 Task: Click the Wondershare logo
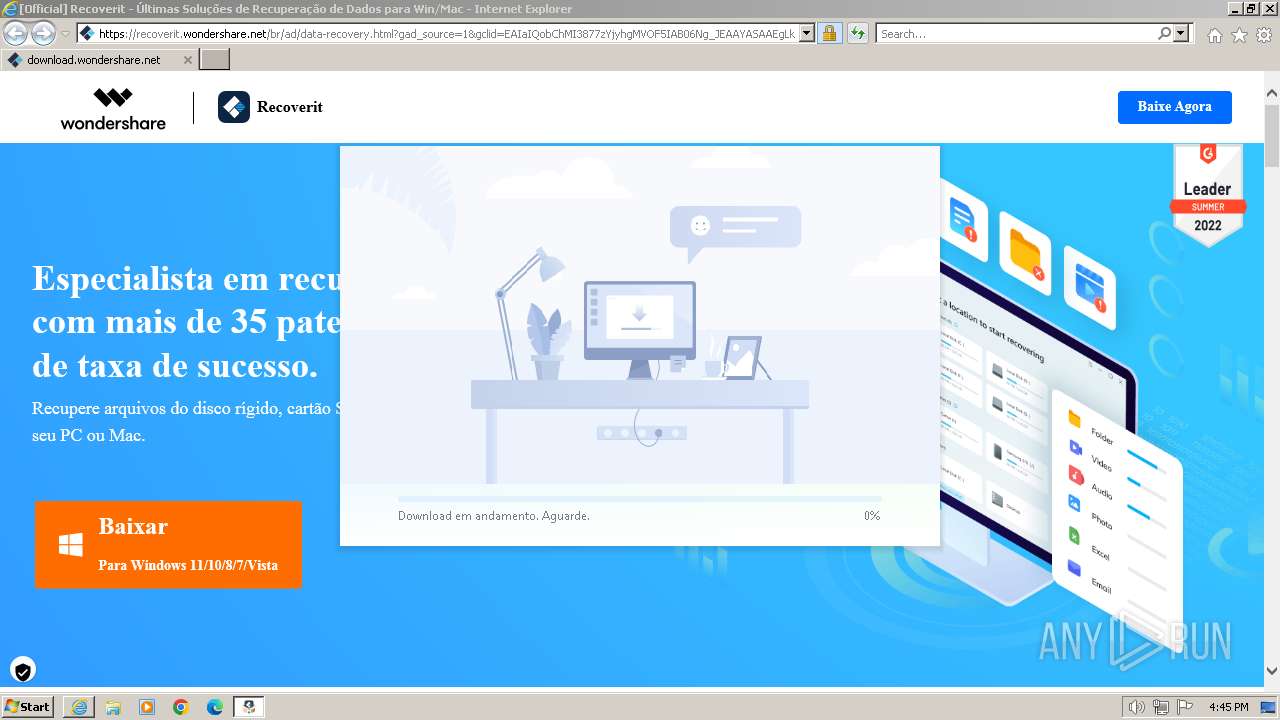tap(113, 108)
